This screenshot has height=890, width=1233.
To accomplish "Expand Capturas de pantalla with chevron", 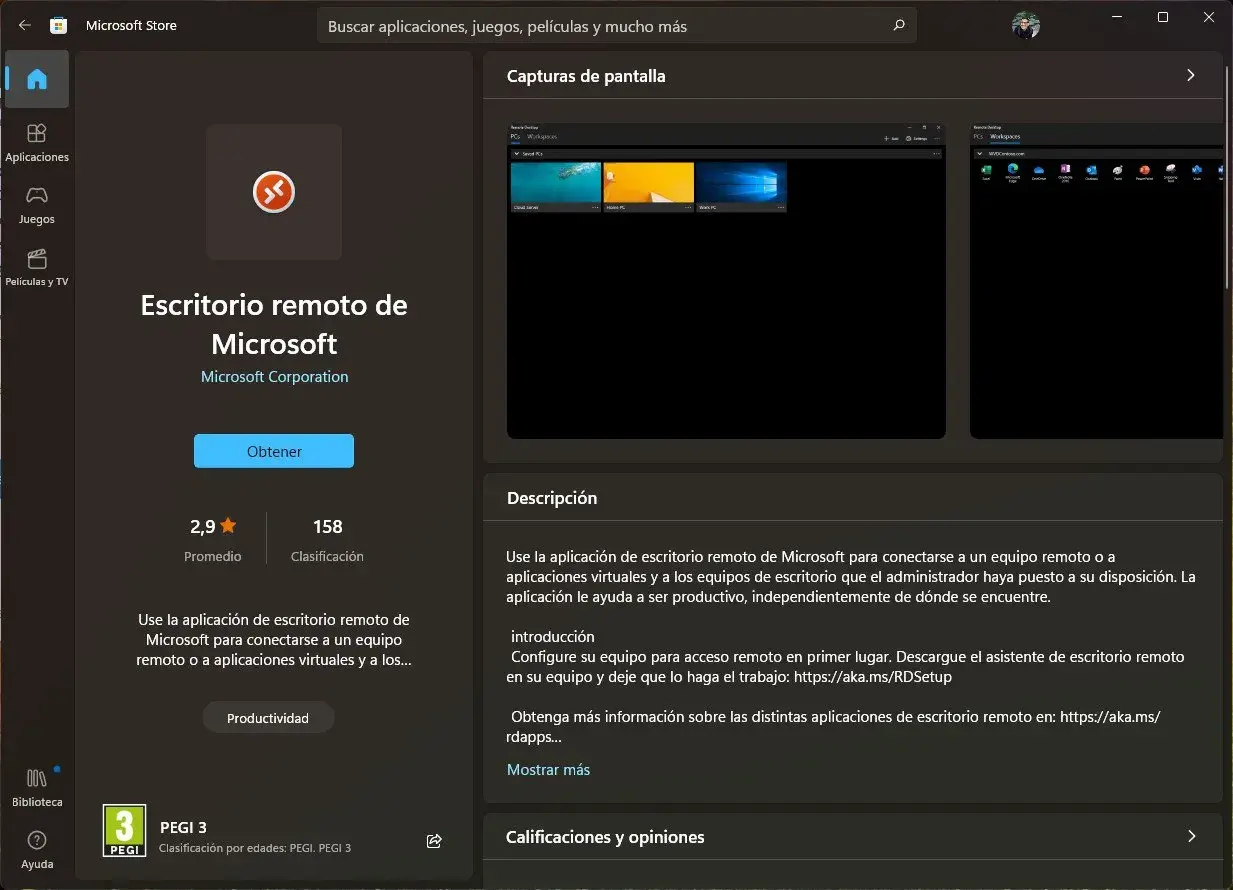I will pos(1190,75).
